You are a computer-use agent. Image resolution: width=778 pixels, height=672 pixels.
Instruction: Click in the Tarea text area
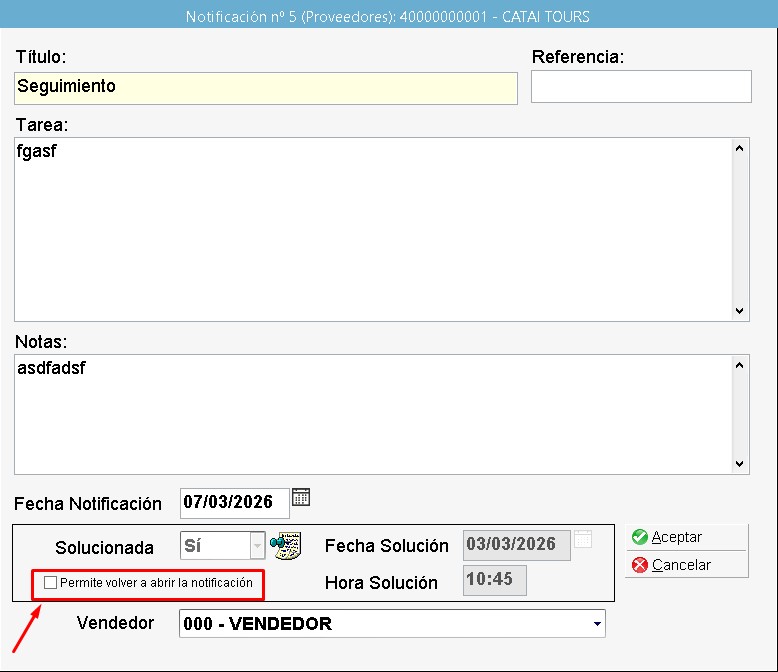[373, 229]
